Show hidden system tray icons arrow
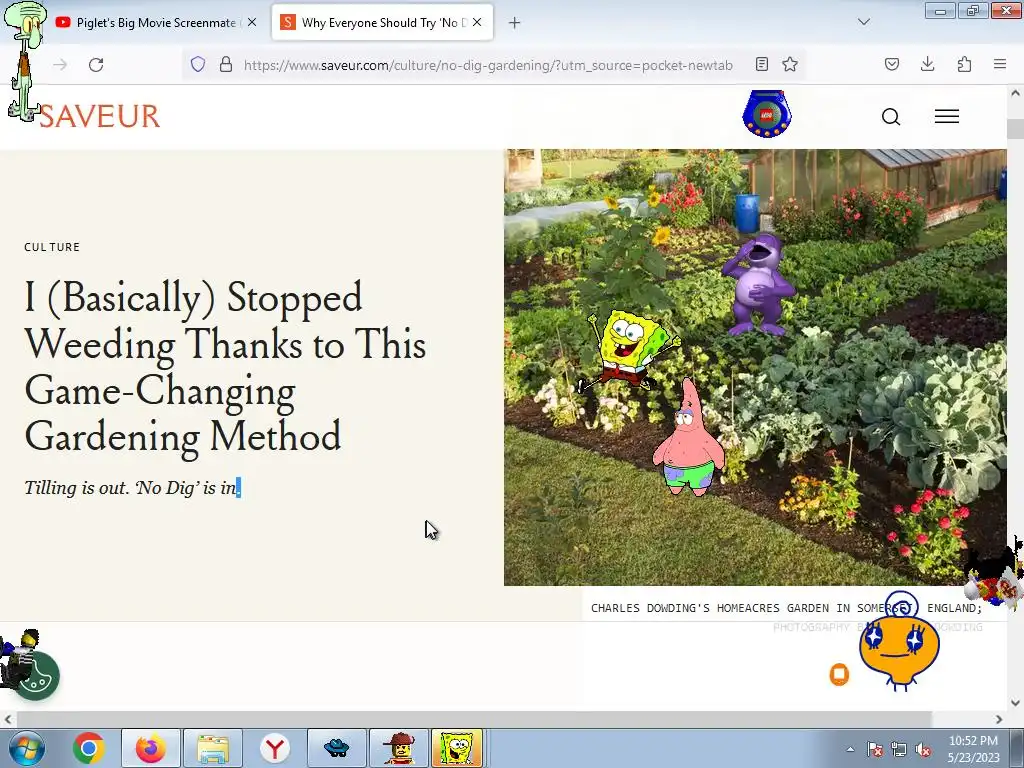This screenshot has height=768, width=1024. (x=850, y=749)
